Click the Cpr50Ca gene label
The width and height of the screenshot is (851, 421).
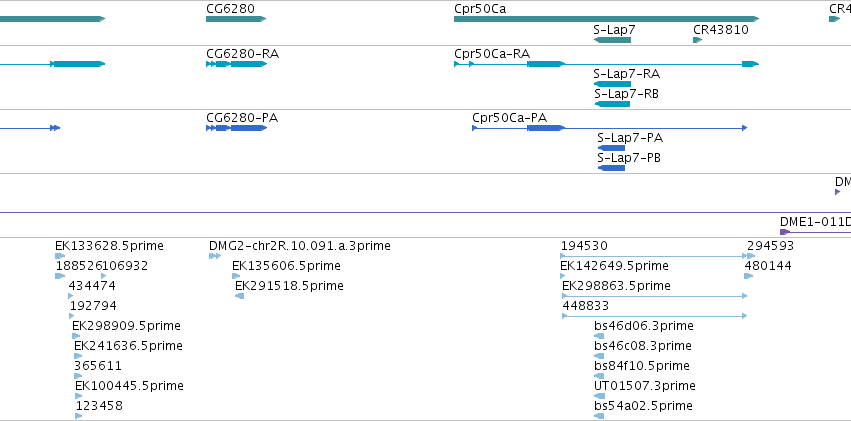[480, 9]
